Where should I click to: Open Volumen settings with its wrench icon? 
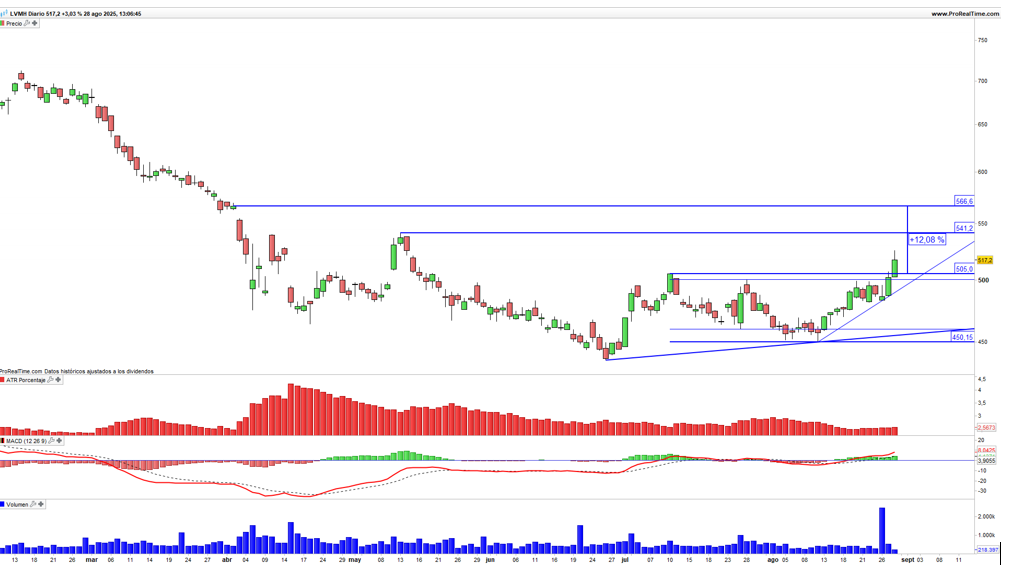pos(33,504)
